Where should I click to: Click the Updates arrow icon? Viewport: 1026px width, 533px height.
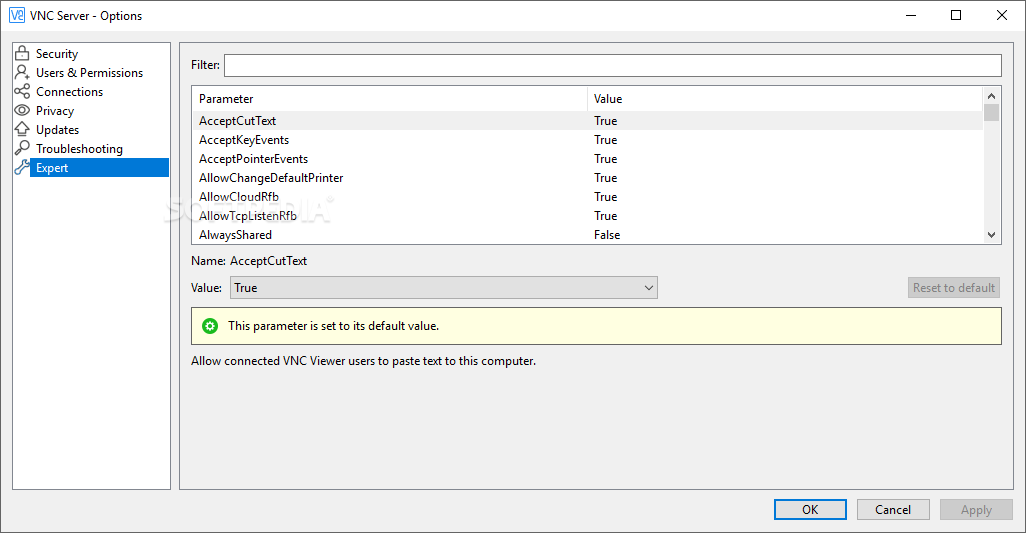coord(22,130)
